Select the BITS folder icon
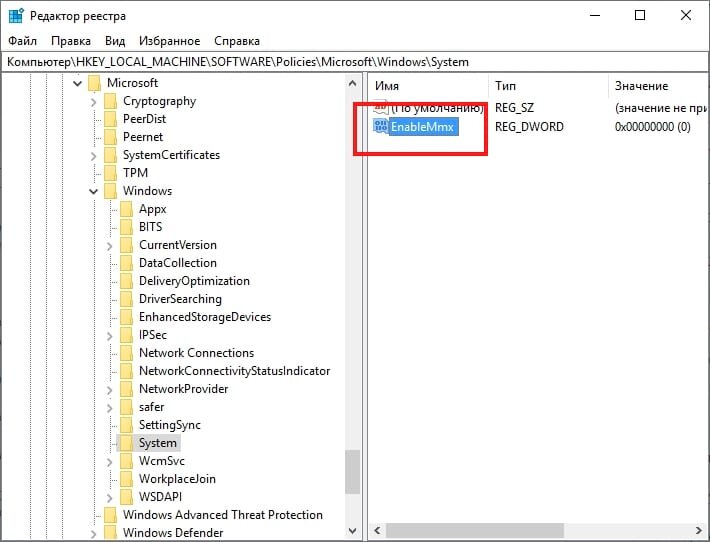Viewport: 710px width, 542px height. 126,227
